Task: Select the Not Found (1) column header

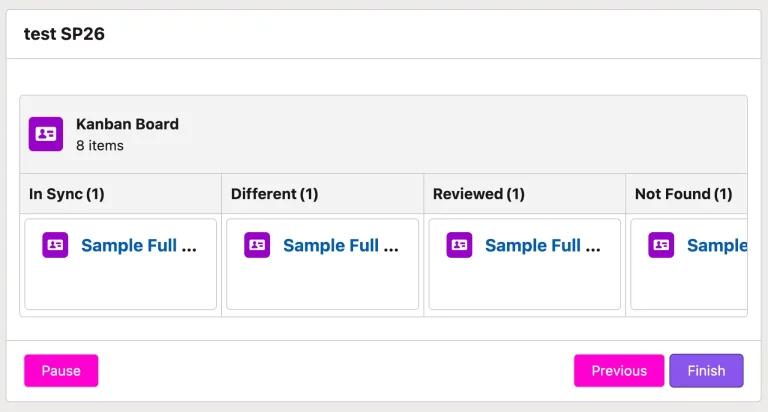Action: point(683,194)
